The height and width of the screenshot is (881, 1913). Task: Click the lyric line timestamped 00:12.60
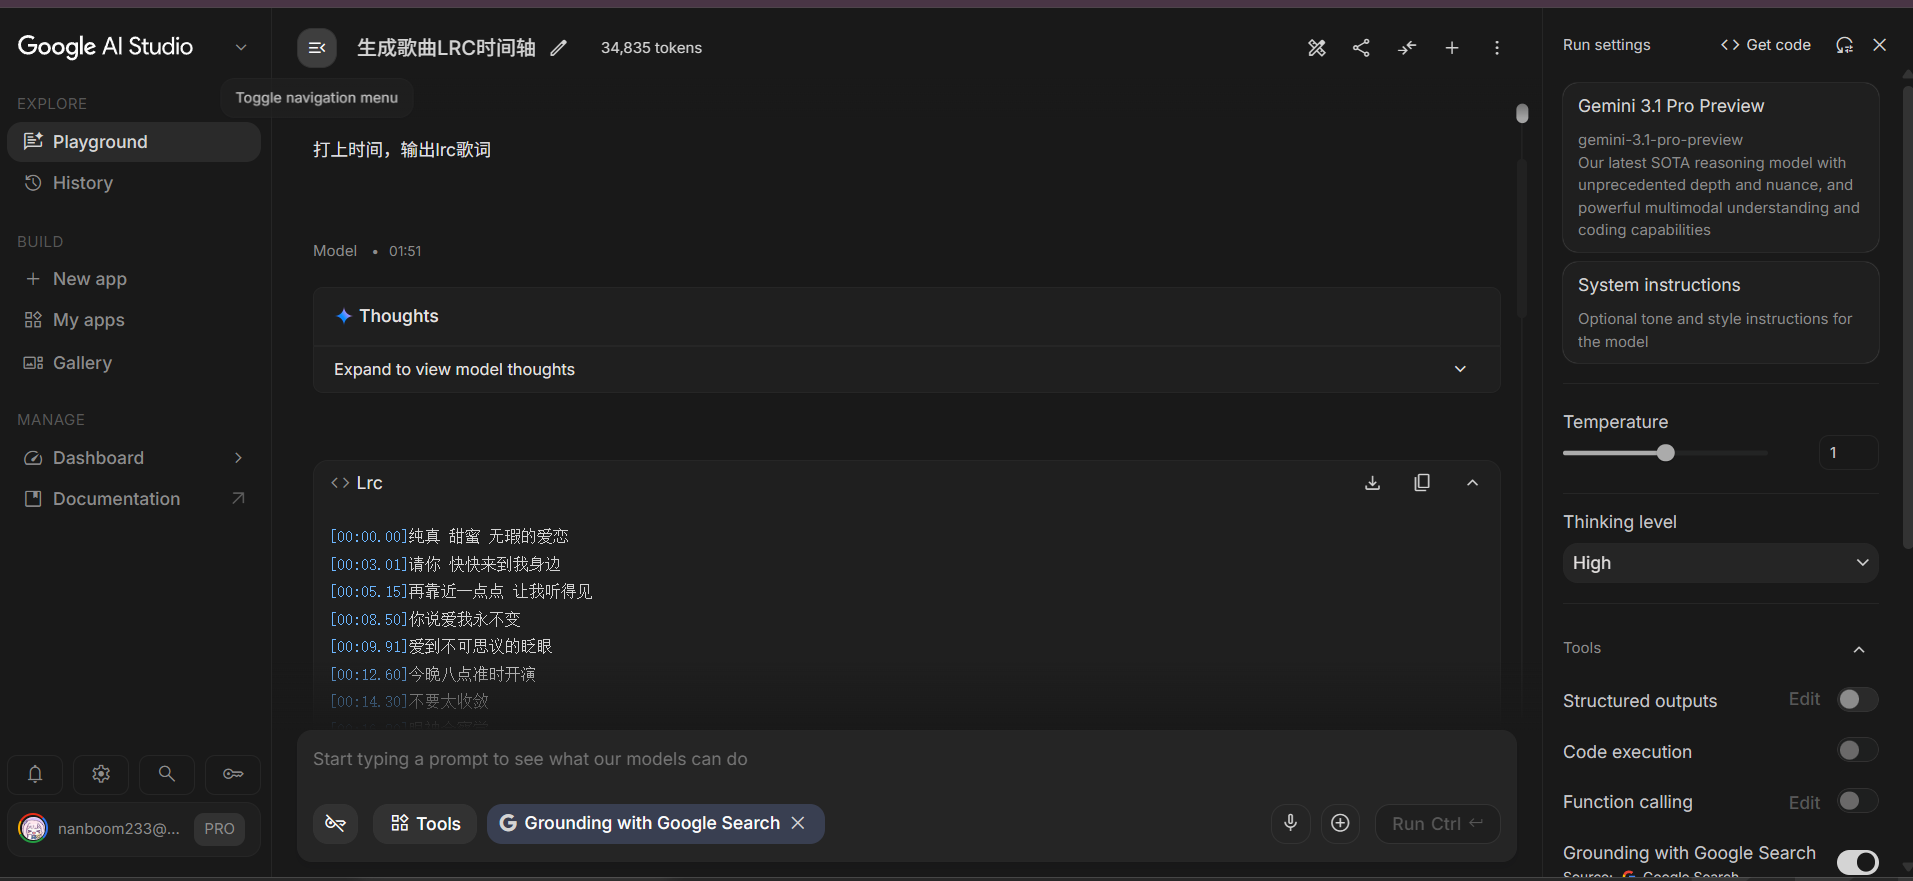click(x=433, y=674)
